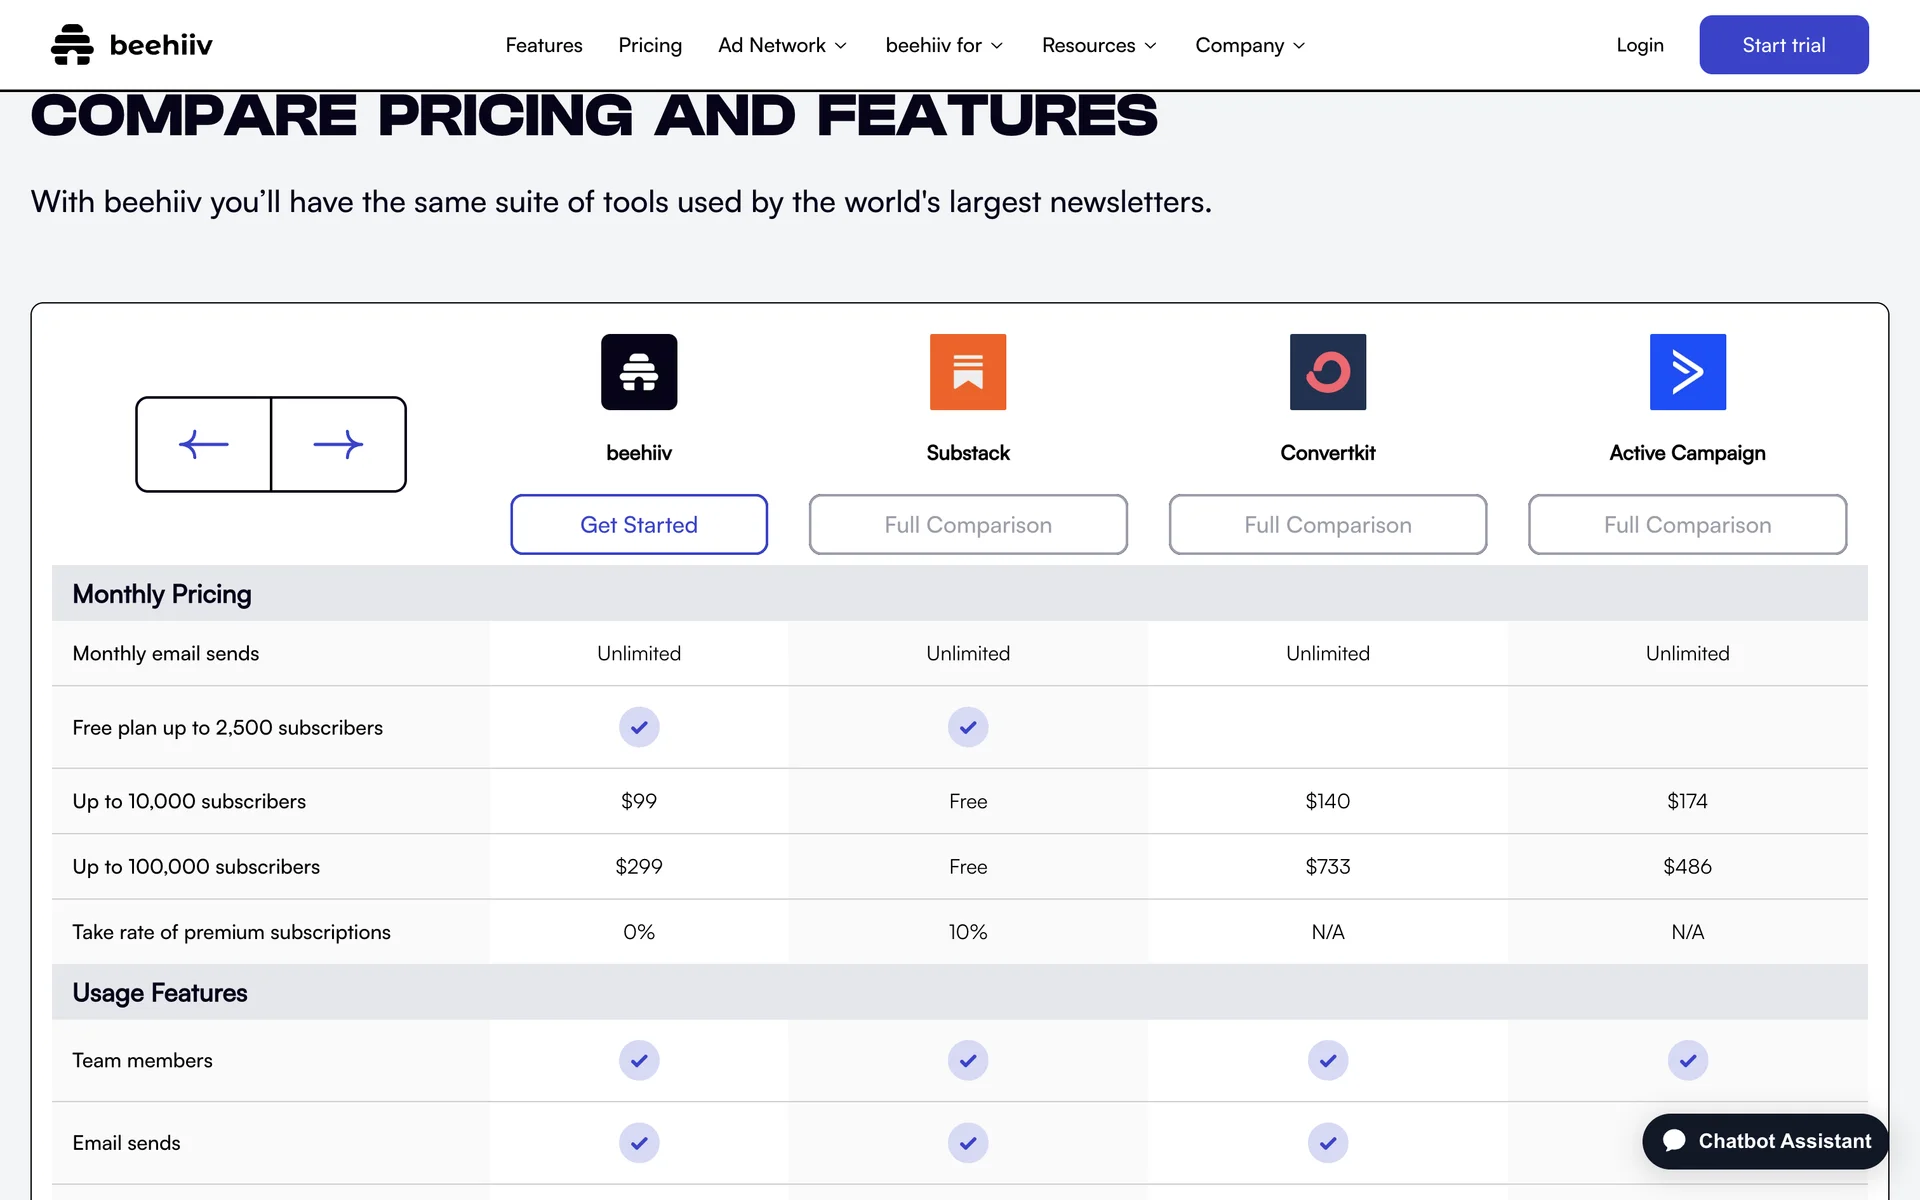Open the Features nav item
1920x1200 pixels.
[x=543, y=45]
